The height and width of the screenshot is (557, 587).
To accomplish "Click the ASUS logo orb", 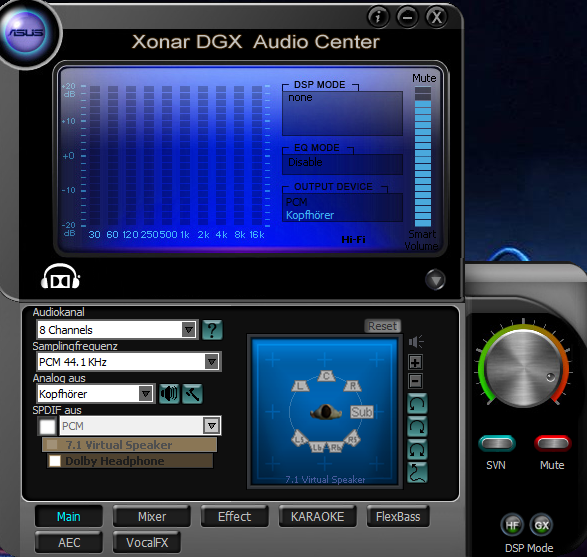I will click(26, 33).
